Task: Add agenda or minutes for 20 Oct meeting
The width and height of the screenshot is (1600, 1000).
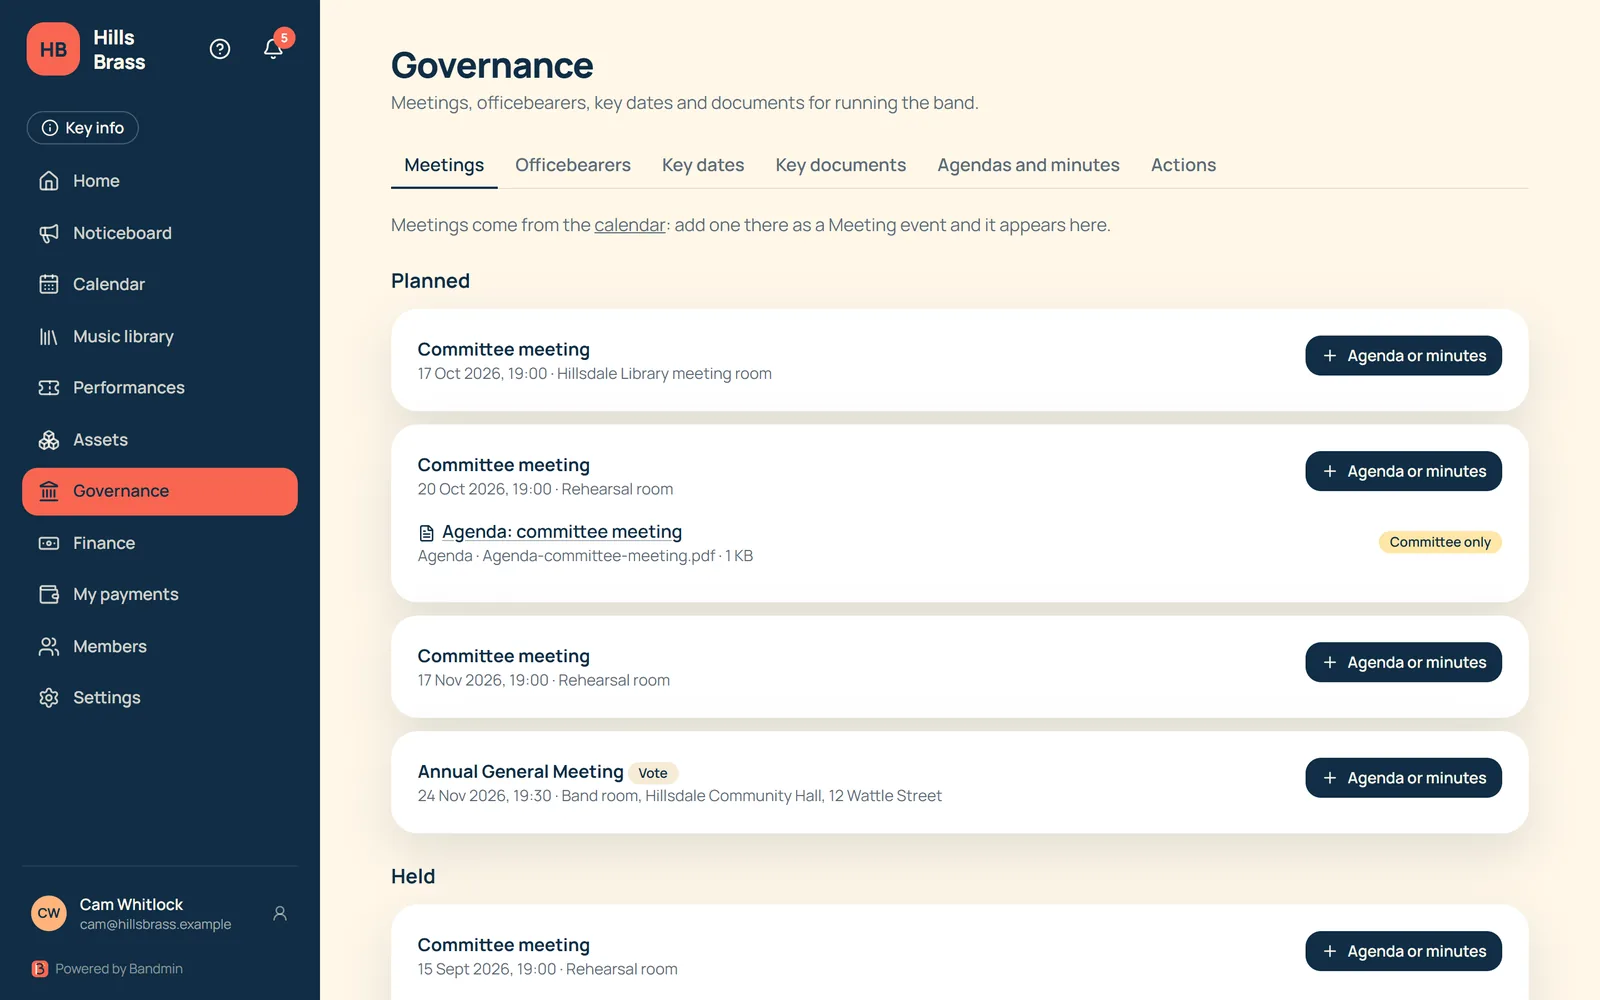Action: [x=1403, y=471]
